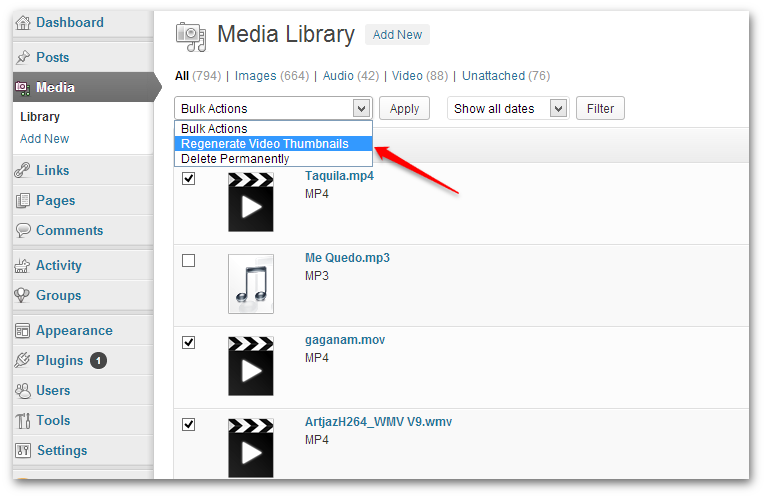Click the Groups balloon icon
Image resolution: width=766 pixels, height=498 pixels.
click(23, 295)
